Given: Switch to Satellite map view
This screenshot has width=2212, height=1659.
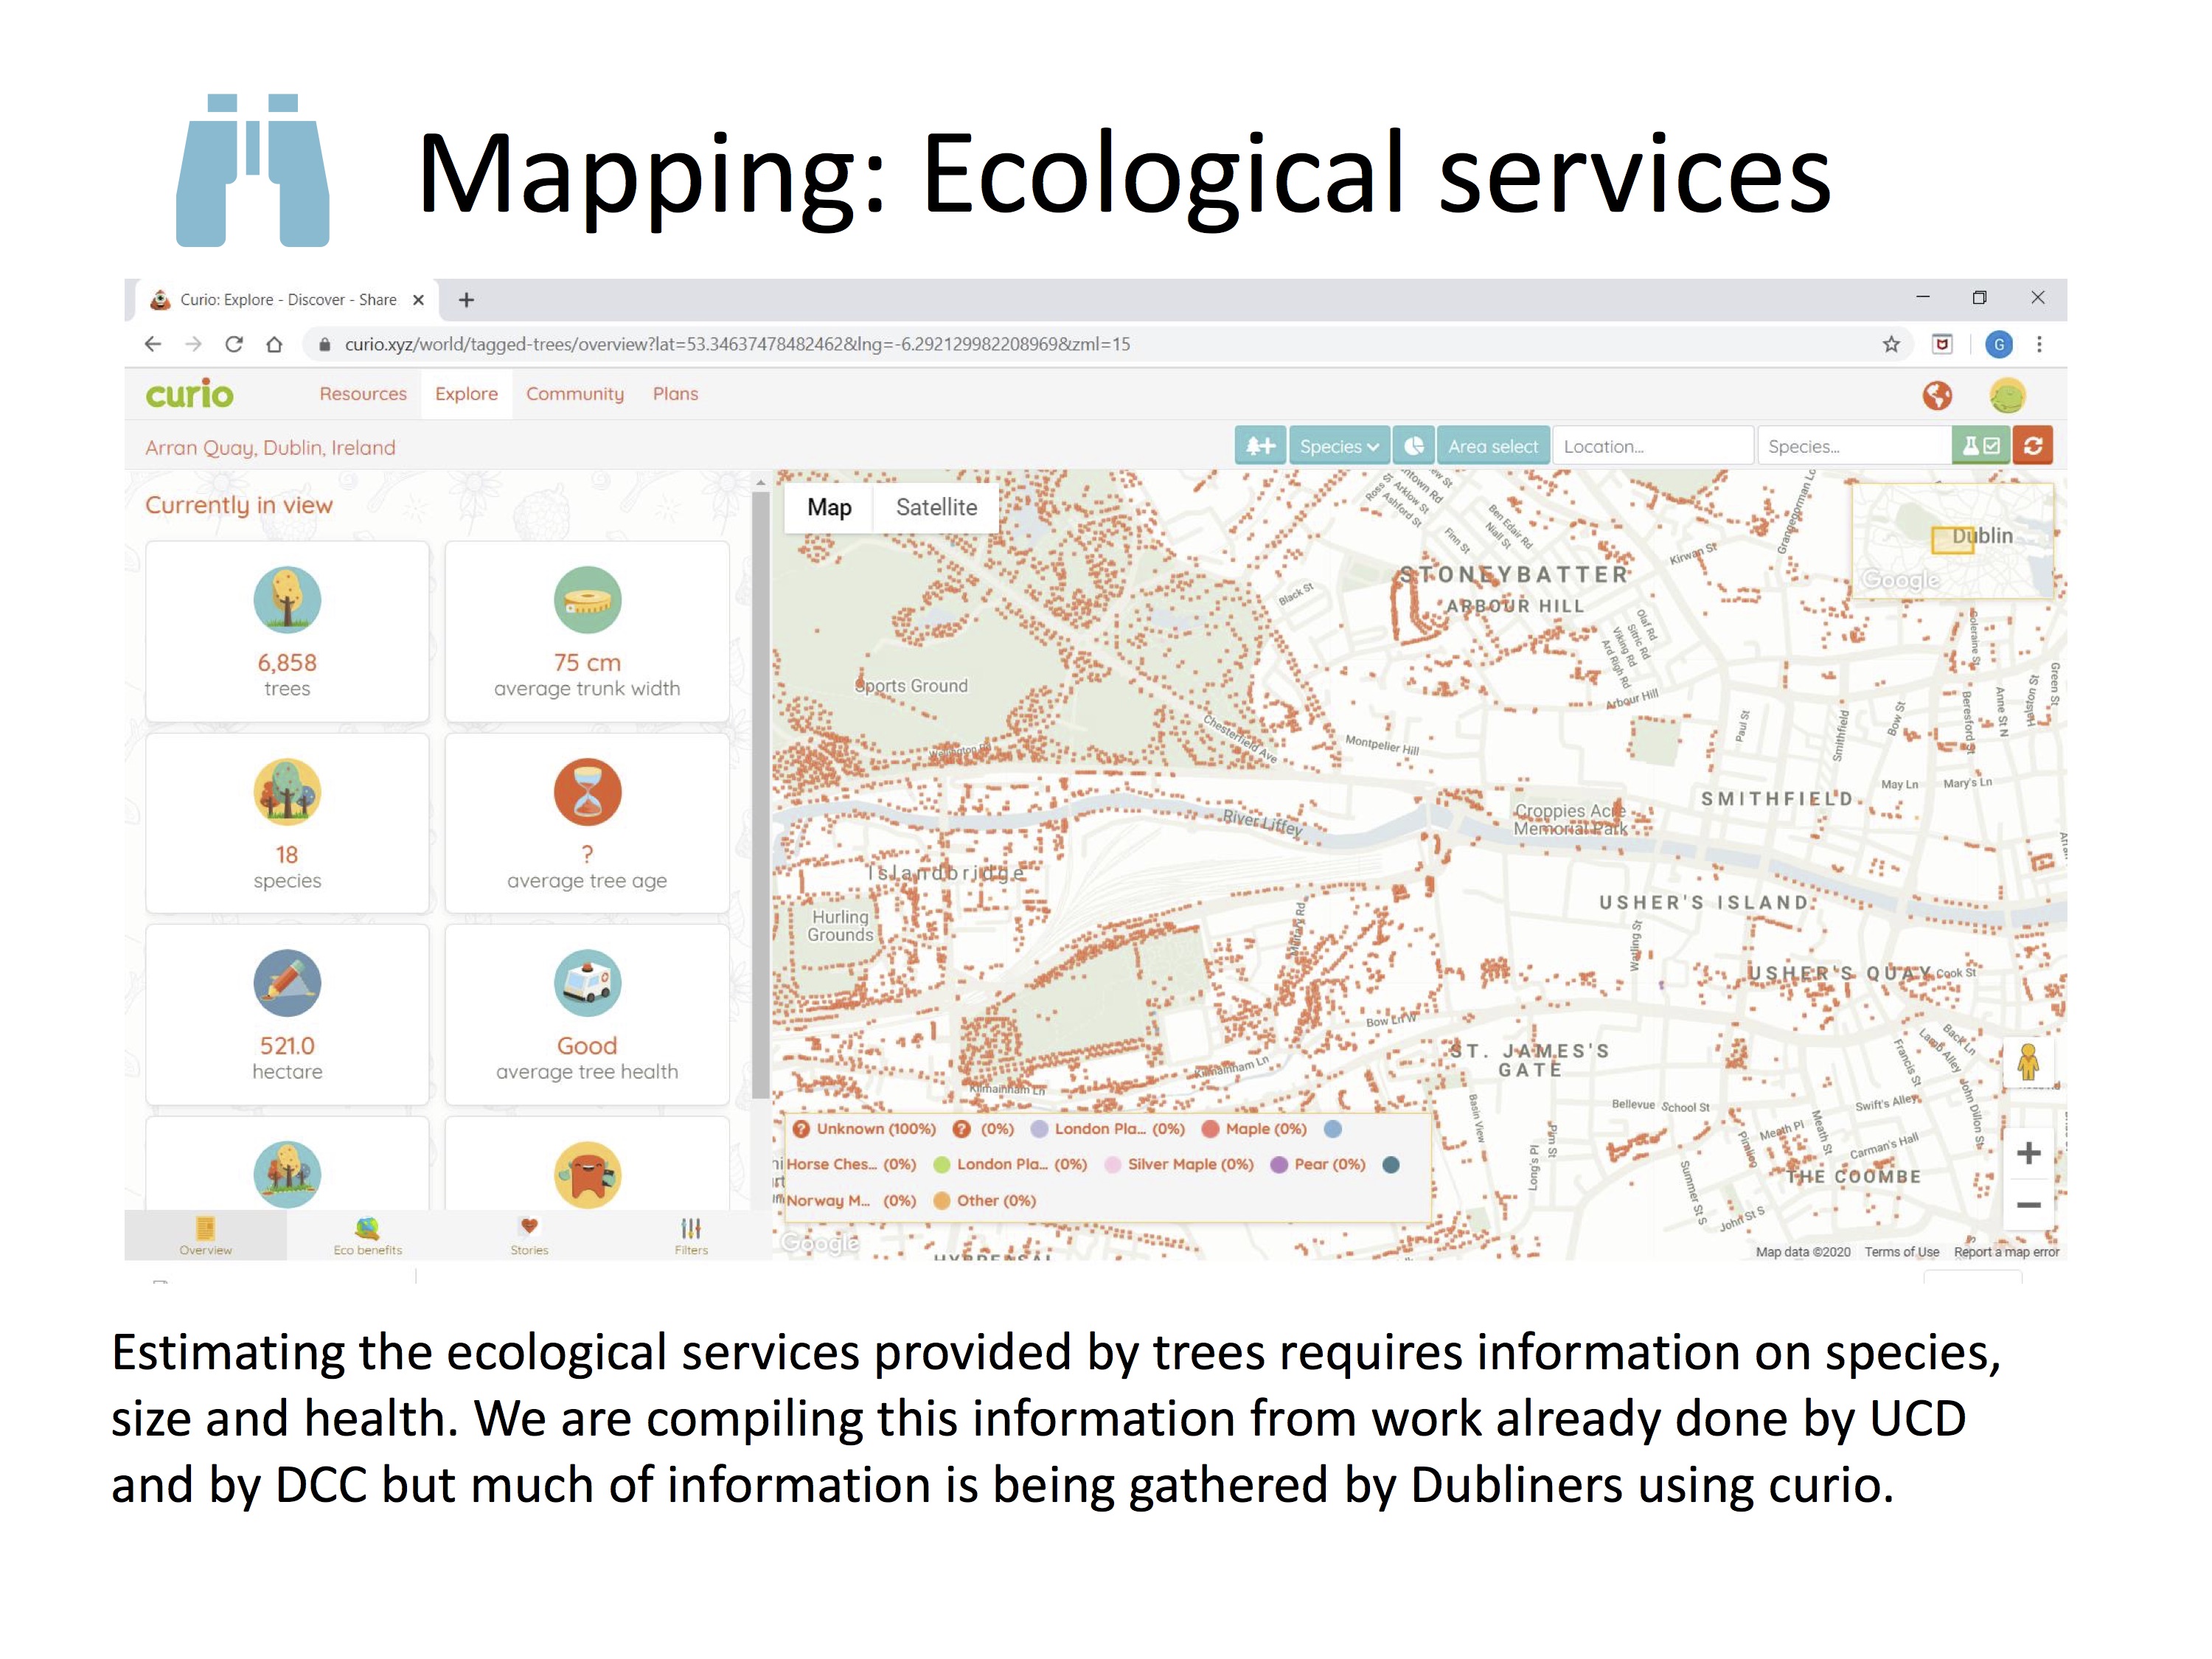Looking at the screenshot, I should 936,507.
